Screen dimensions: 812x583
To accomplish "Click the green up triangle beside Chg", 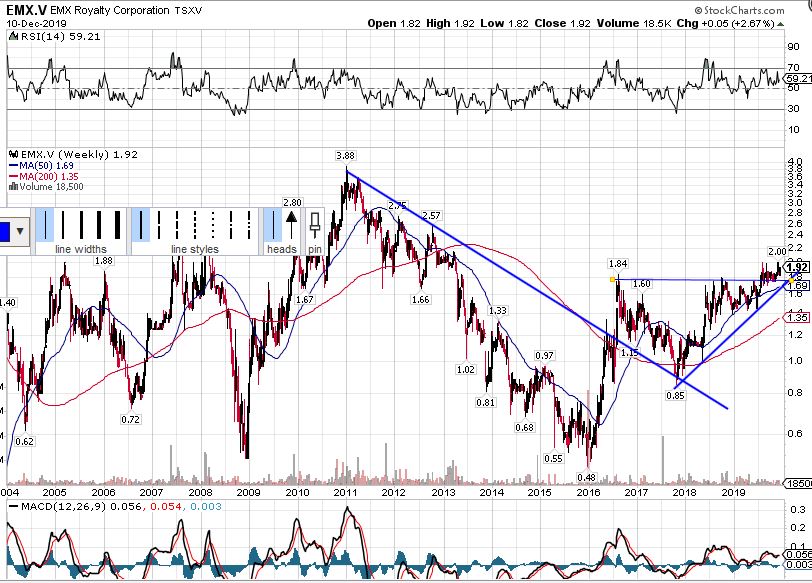I will (780, 24).
